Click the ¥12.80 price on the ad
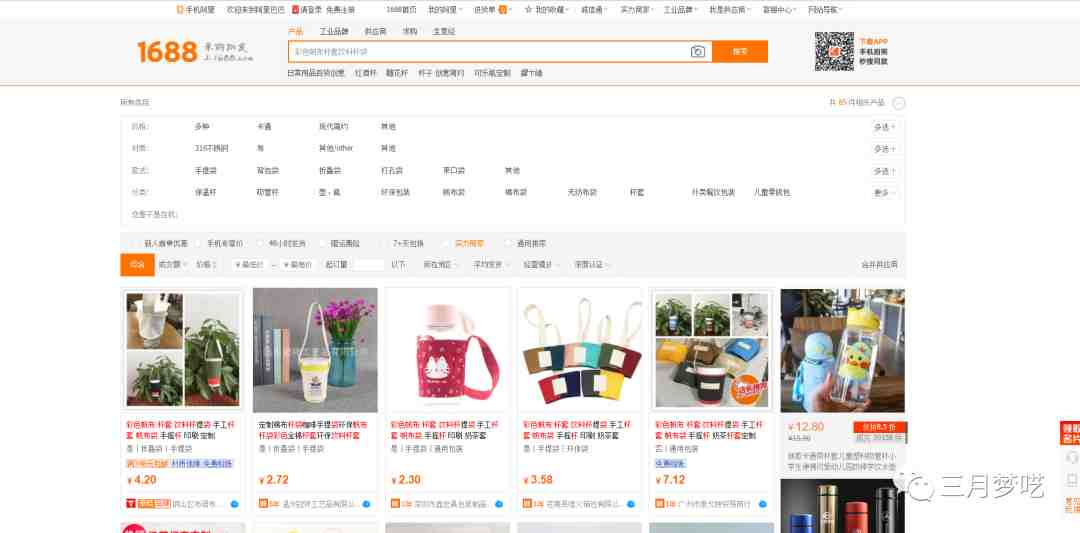The height and width of the screenshot is (533, 1080). pyautogui.click(x=806, y=427)
